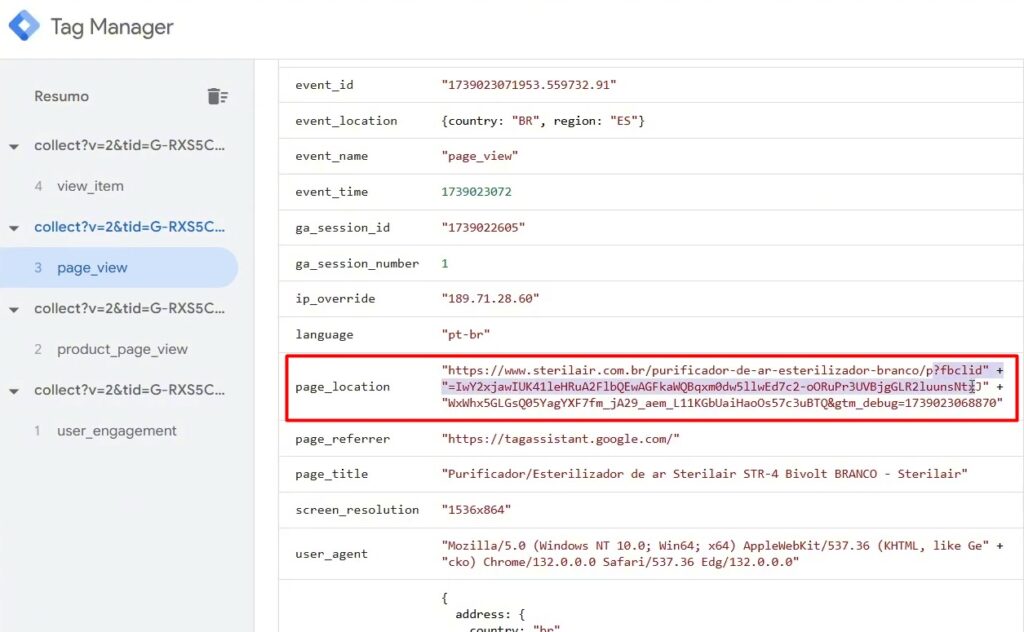Select the highlighted blue collect request label
The width and height of the screenshot is (1024, 632).
129,227
